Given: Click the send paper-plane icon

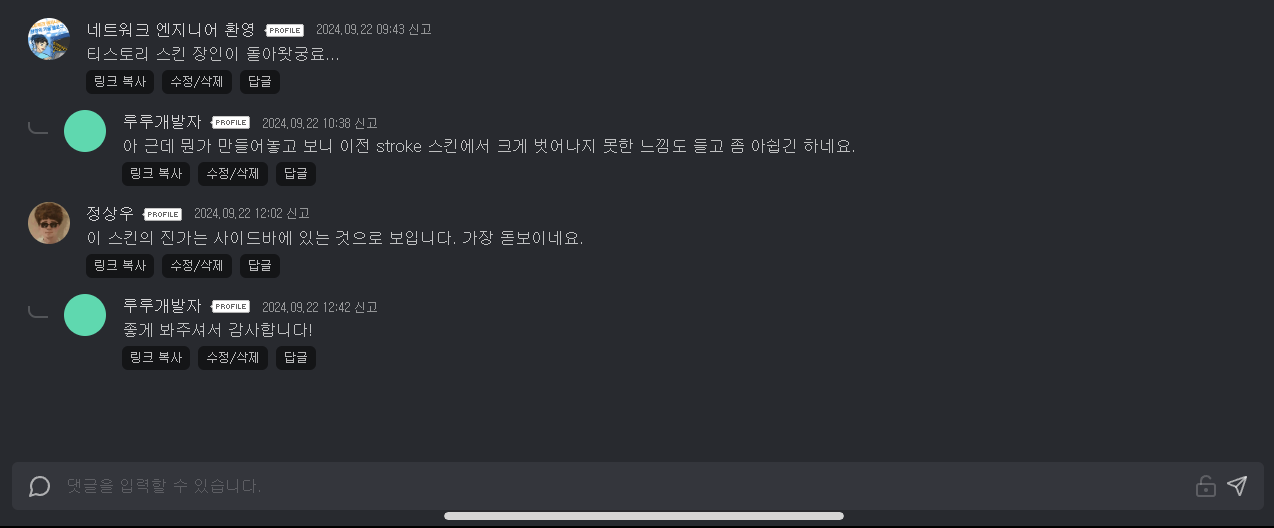Looking at the screenshot, I should click(x=1237, y=486).
